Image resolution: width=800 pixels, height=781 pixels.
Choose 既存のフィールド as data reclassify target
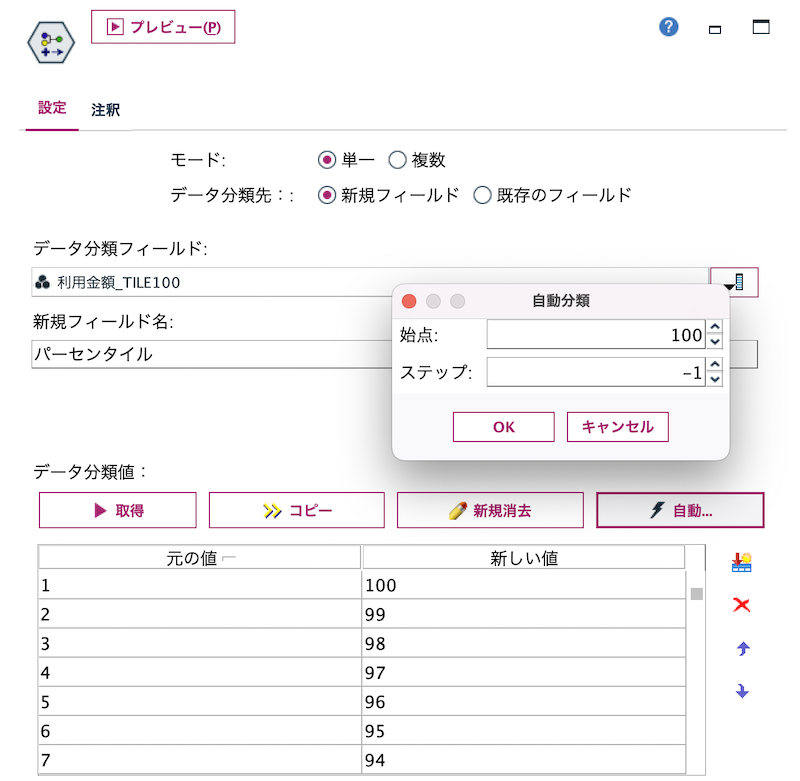(x=483, y=195)
